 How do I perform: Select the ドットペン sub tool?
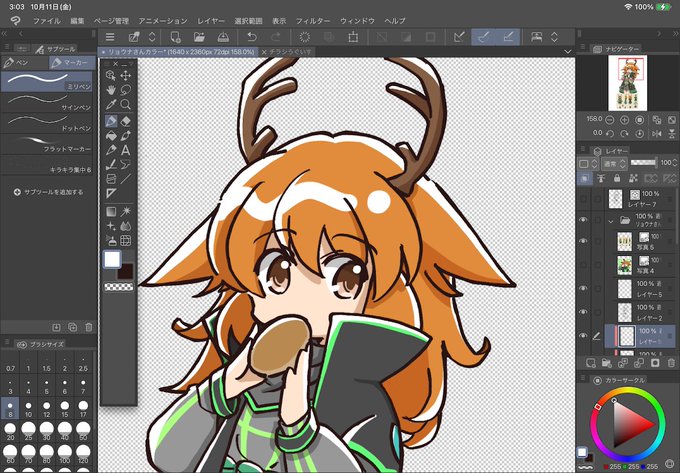tap(46, 123)
